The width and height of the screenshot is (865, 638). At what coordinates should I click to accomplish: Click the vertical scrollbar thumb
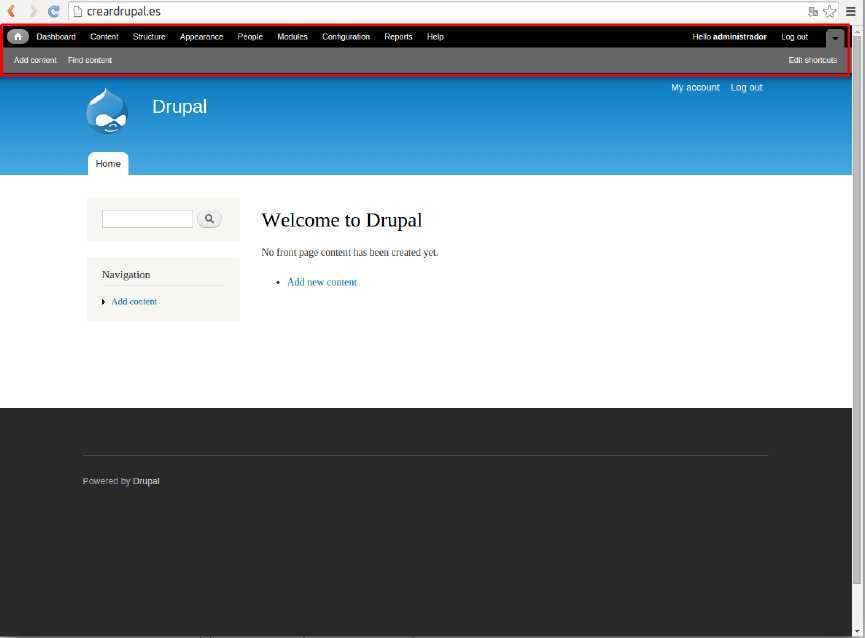(858, 309)
